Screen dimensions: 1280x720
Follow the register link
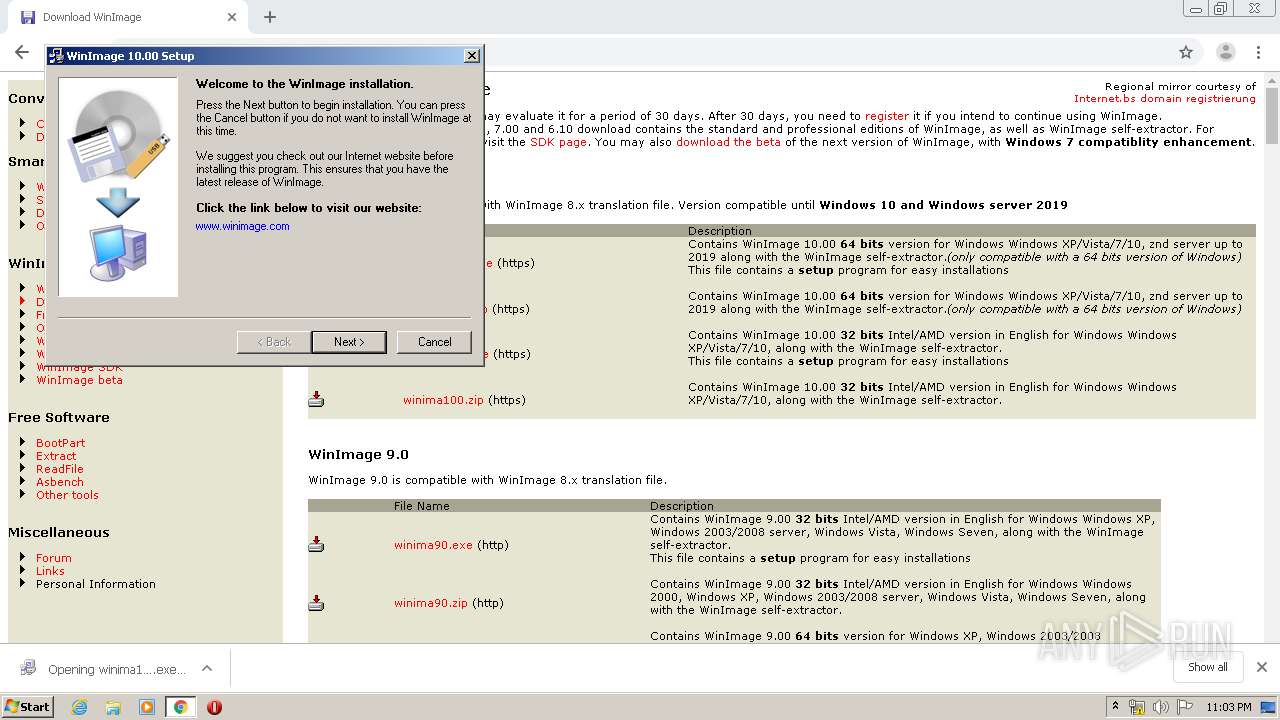887,116
